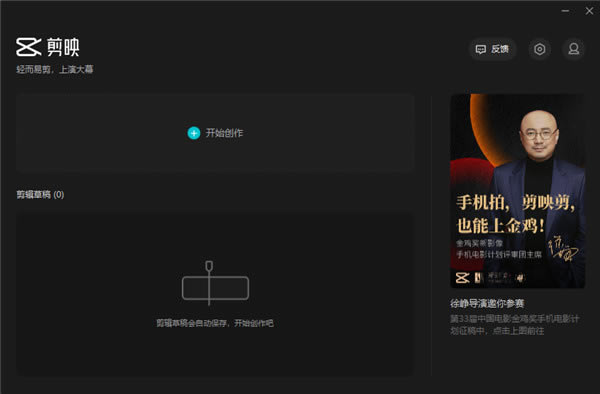Click the handwritten signature on the banner
The height and width of the screenshot is (394, 600).
click(563, 249)
